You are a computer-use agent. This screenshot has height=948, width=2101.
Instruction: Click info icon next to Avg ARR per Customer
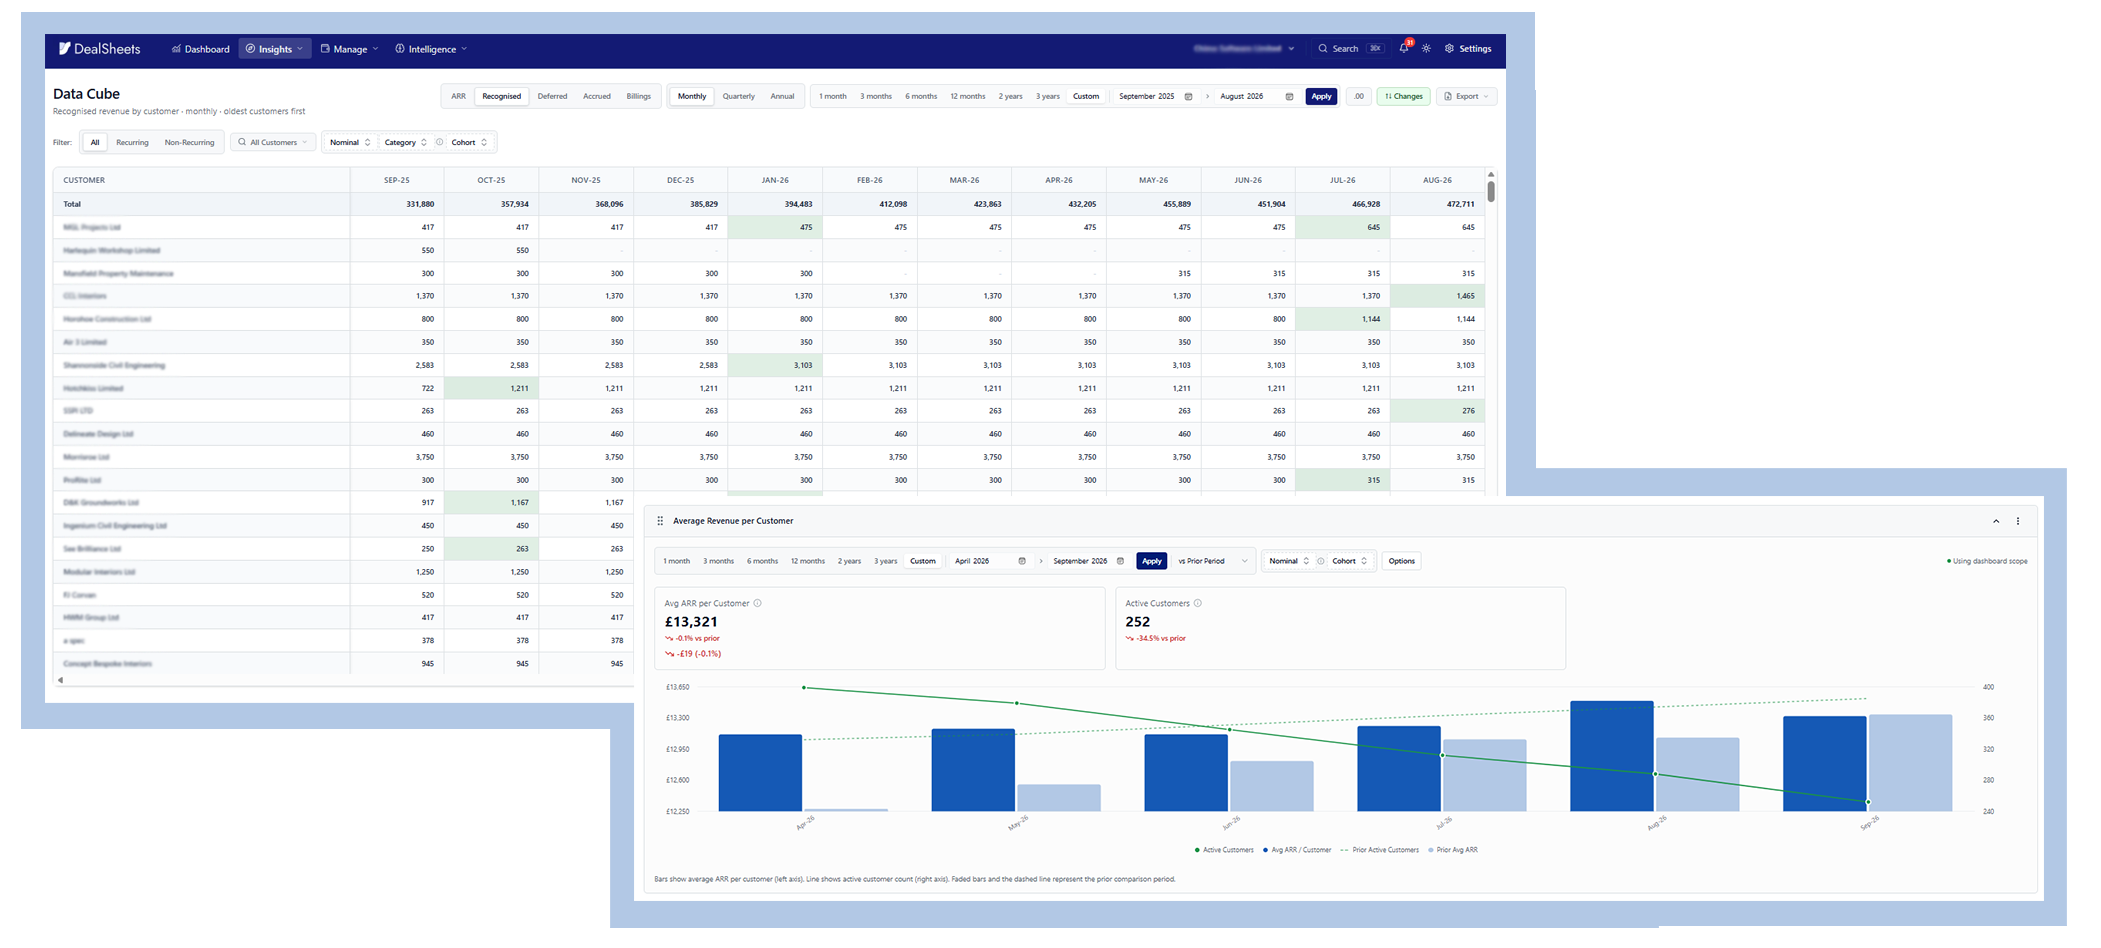pyautogui.click(x=757, y=603)
